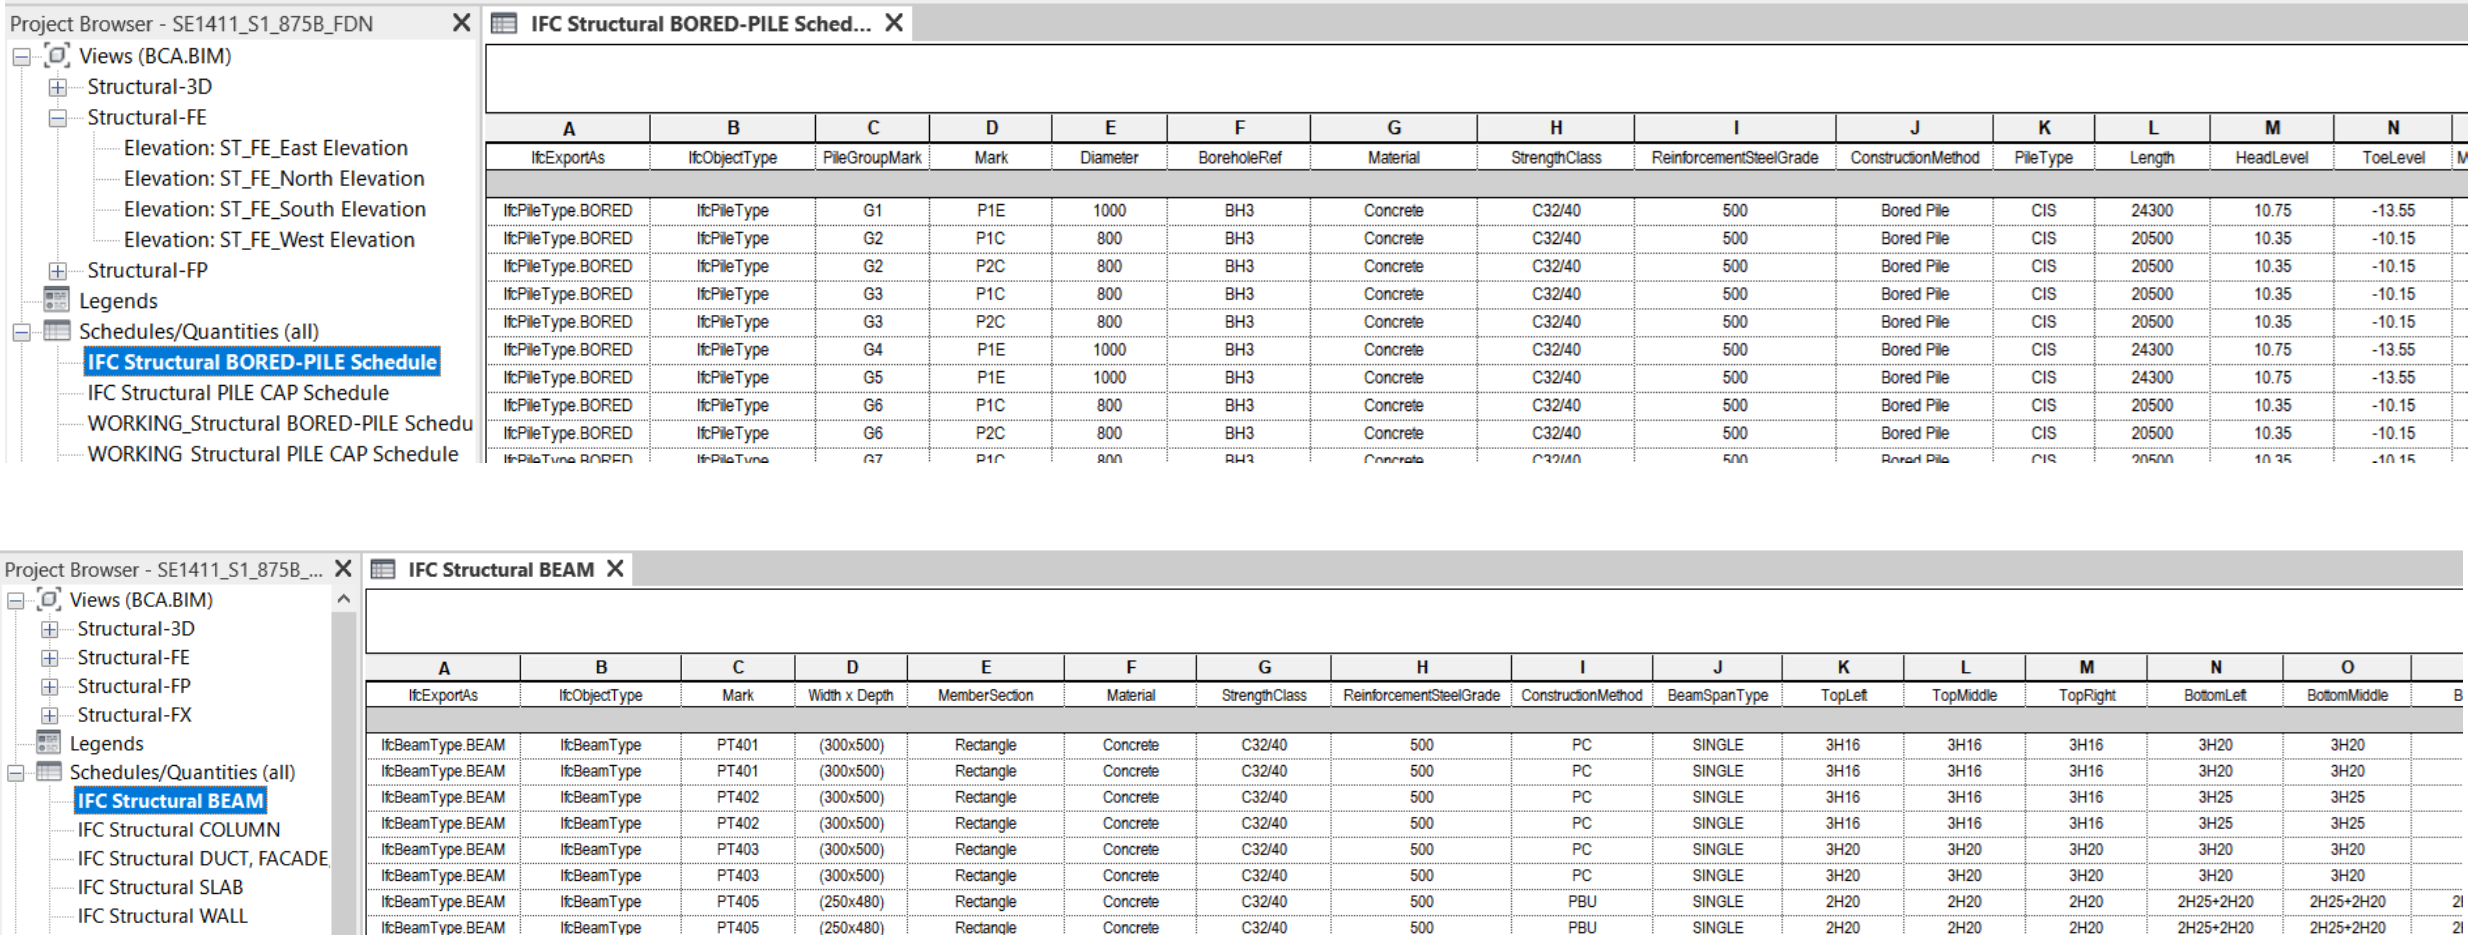Click the G5 pile group cell
The width and height of the screenshot is (2468, 935).
coord(873,378)
